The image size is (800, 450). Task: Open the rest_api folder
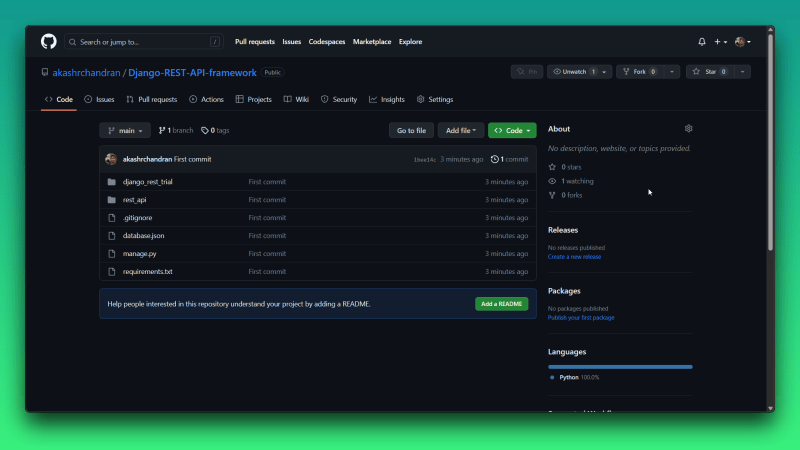point(134,200)
